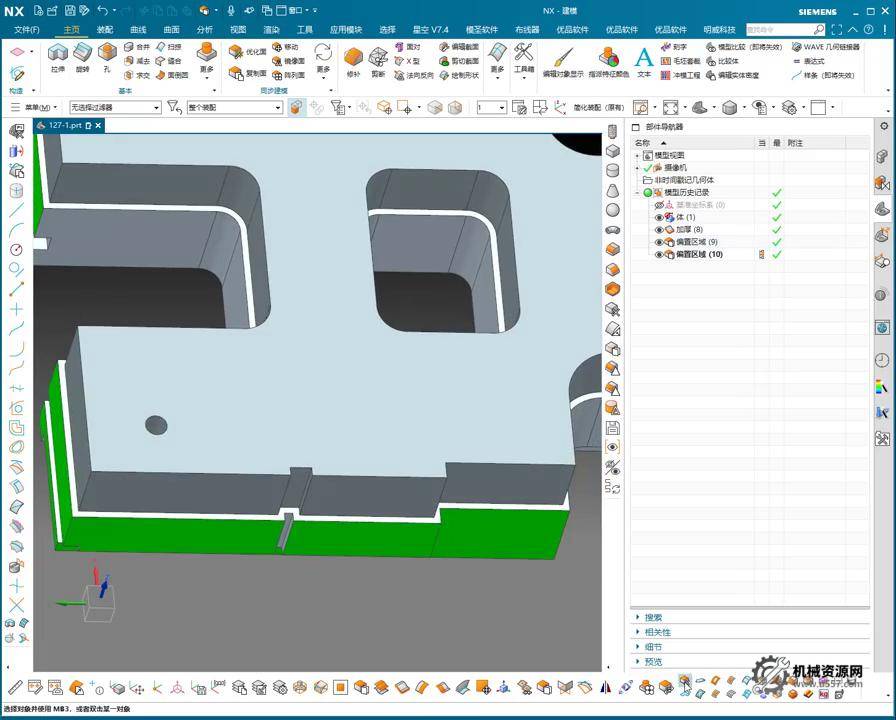The image size is (896, 720).
Task: Click the 菜单(M) button
Action: pos(36,107)
